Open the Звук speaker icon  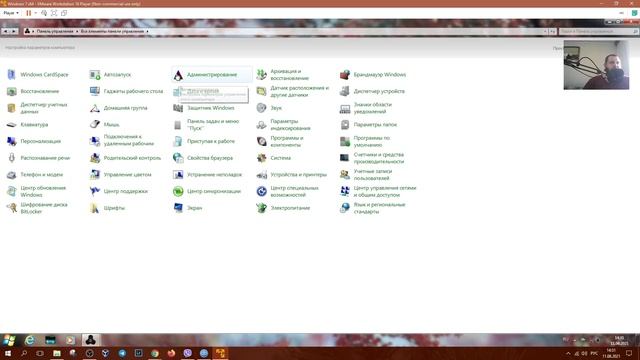tap(261, 108)
